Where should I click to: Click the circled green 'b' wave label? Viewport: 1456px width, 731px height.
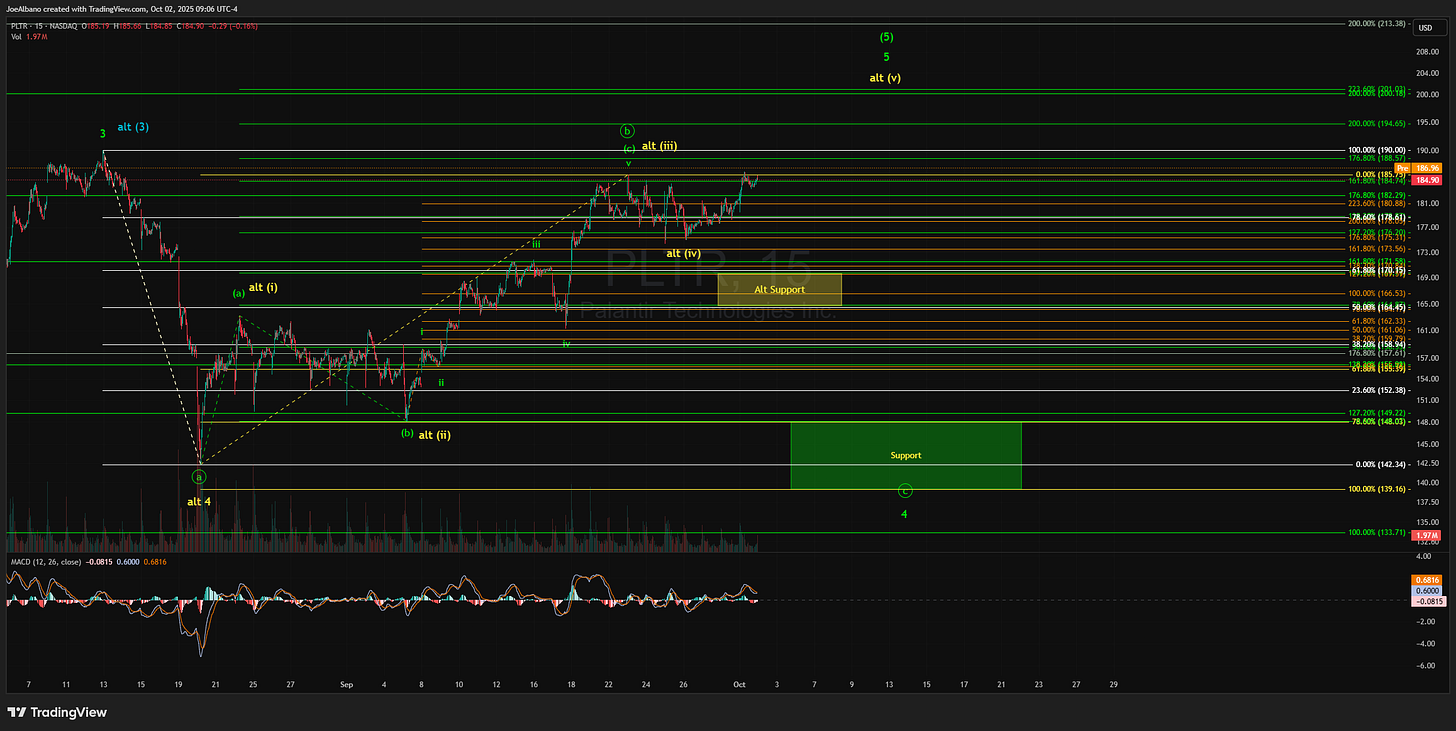tap(627, 131)
